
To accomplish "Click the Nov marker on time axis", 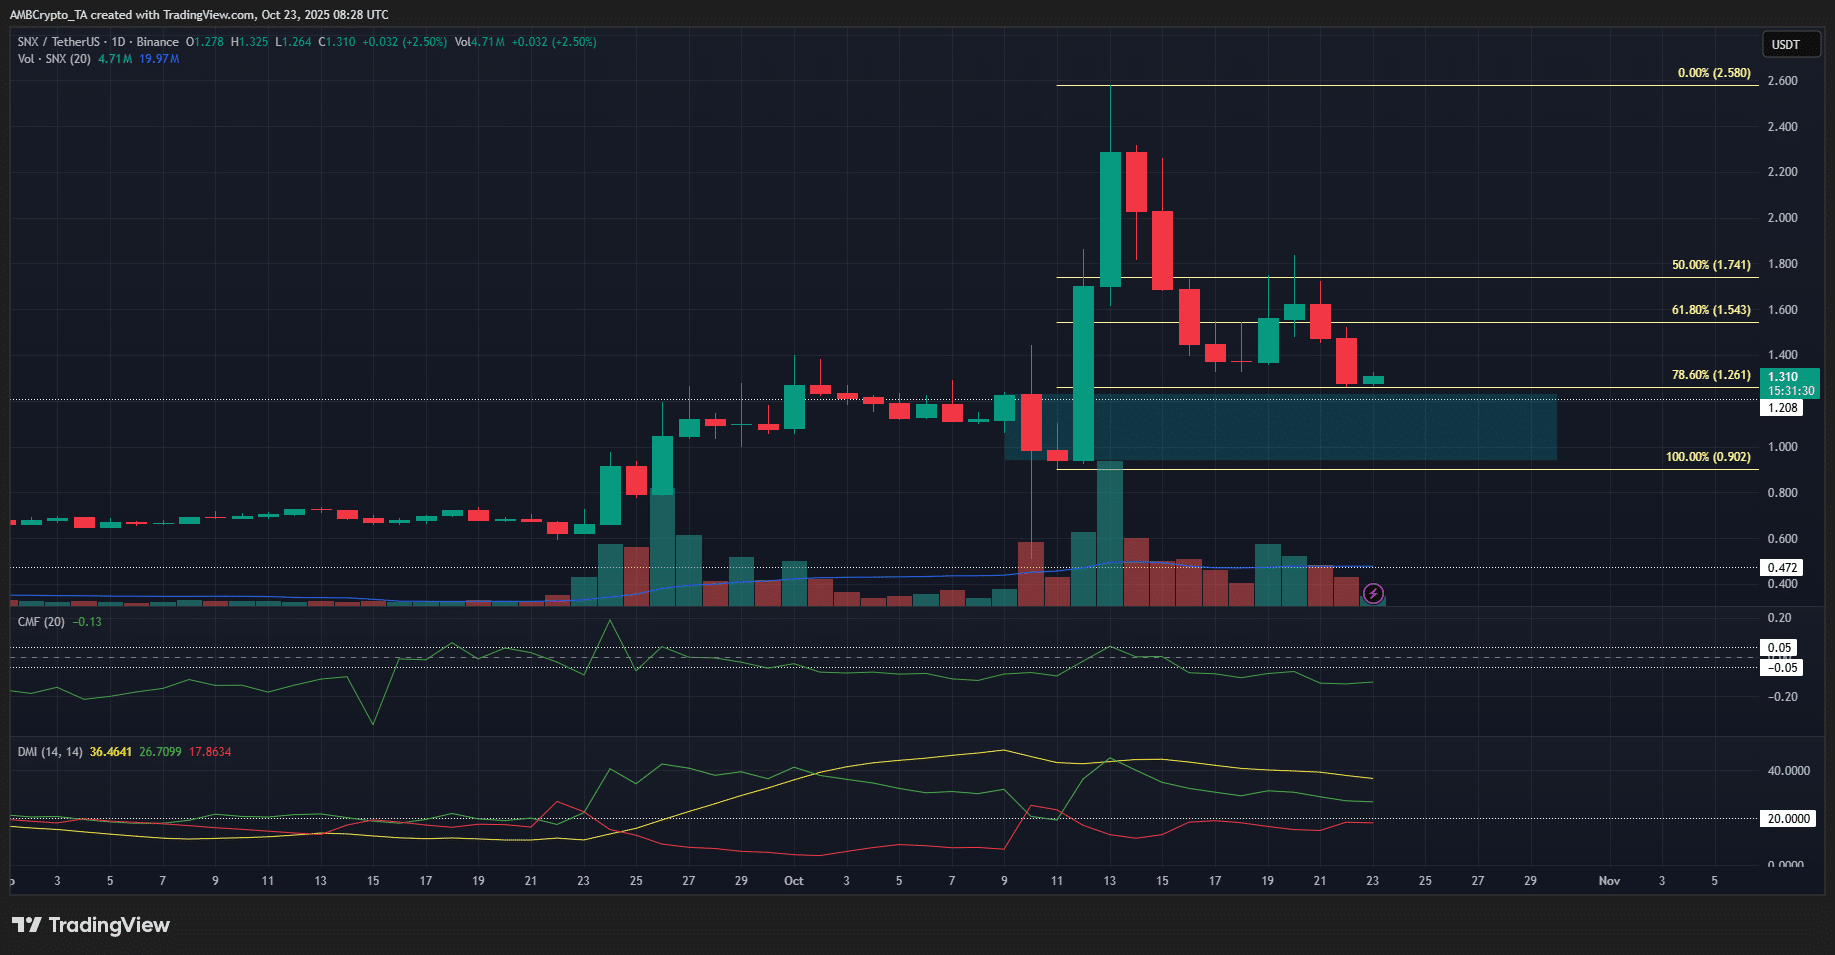I will 1608,881.
